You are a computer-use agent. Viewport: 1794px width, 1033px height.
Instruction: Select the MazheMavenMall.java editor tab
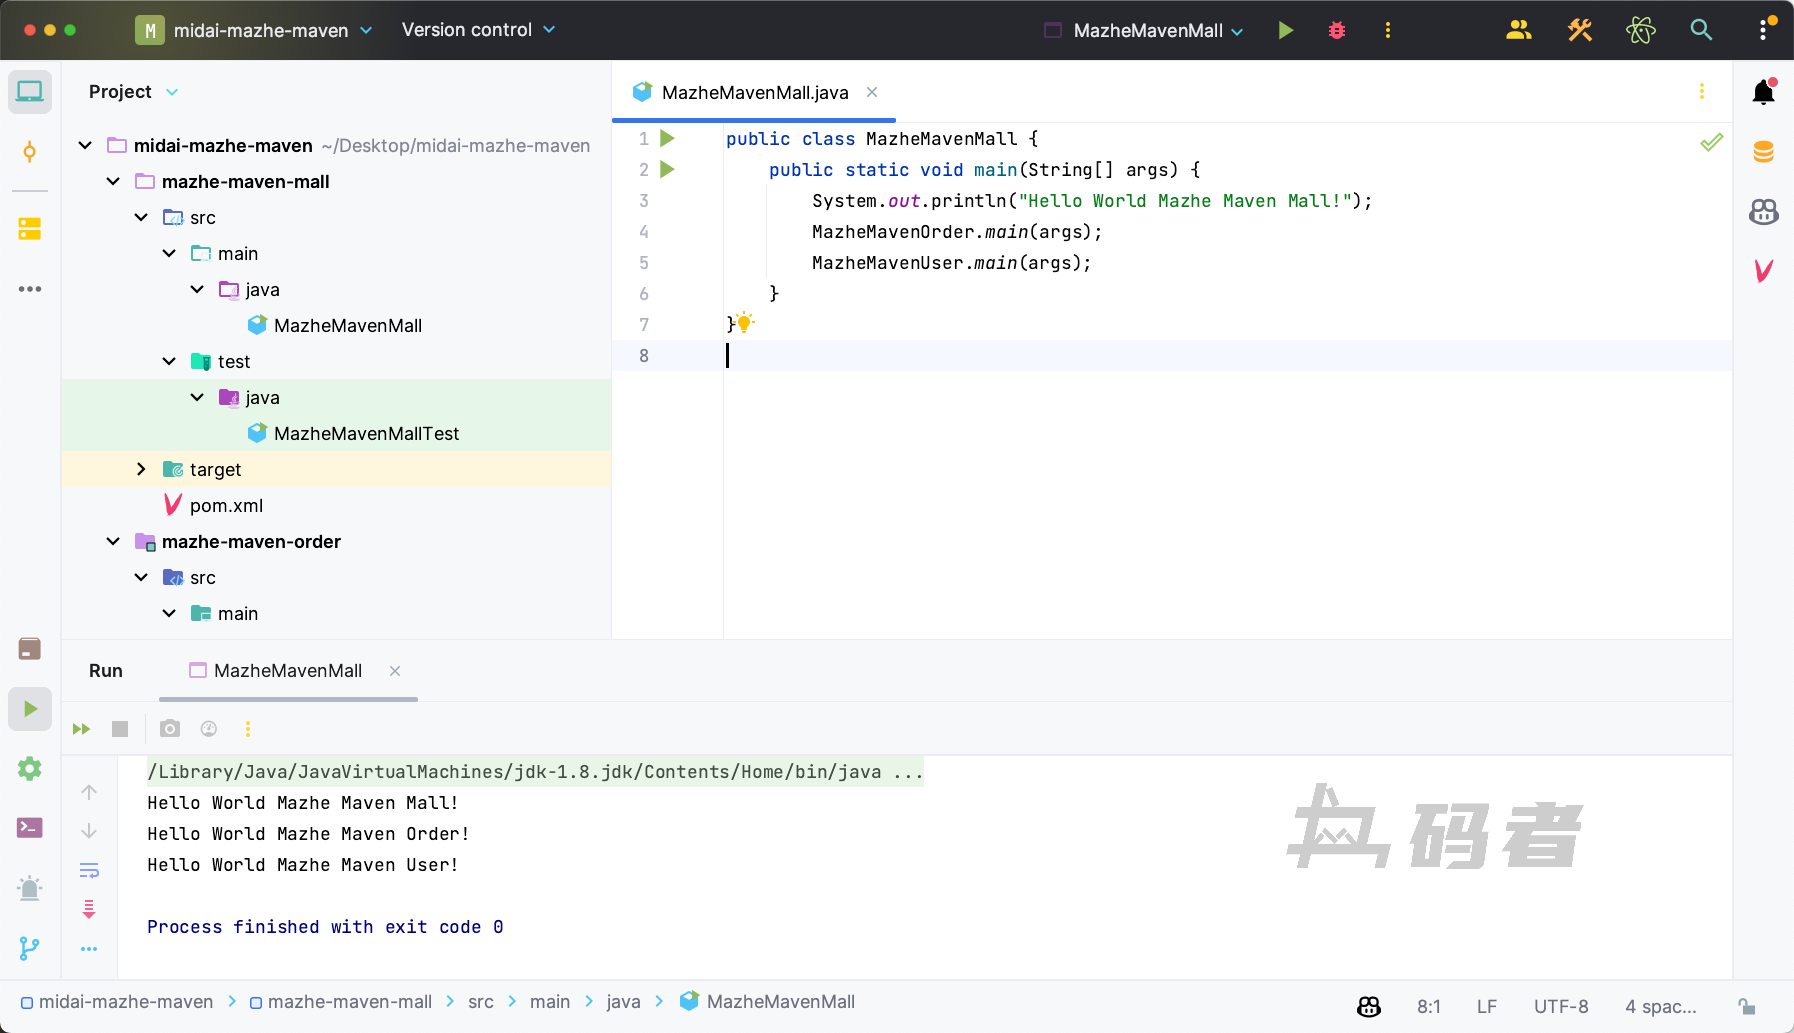pyautogui.click(x=754, y=92)
